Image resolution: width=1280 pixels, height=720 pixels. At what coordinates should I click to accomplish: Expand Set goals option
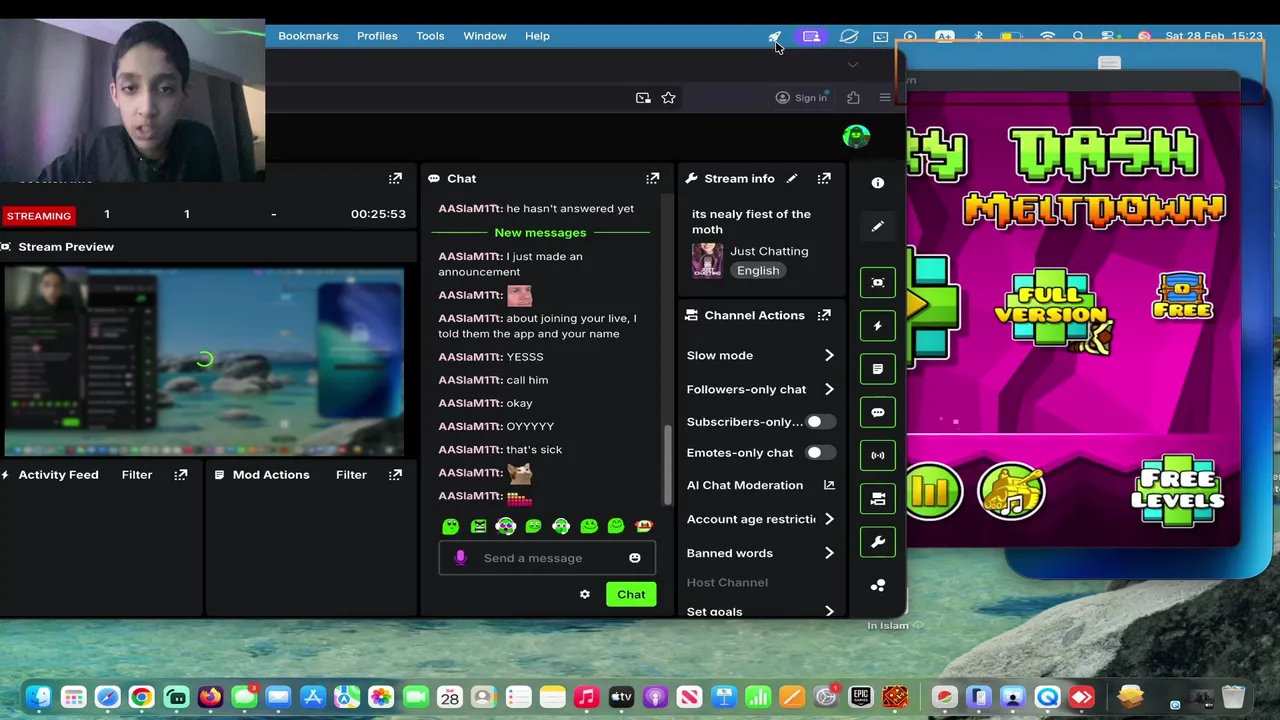pos(829,611)
